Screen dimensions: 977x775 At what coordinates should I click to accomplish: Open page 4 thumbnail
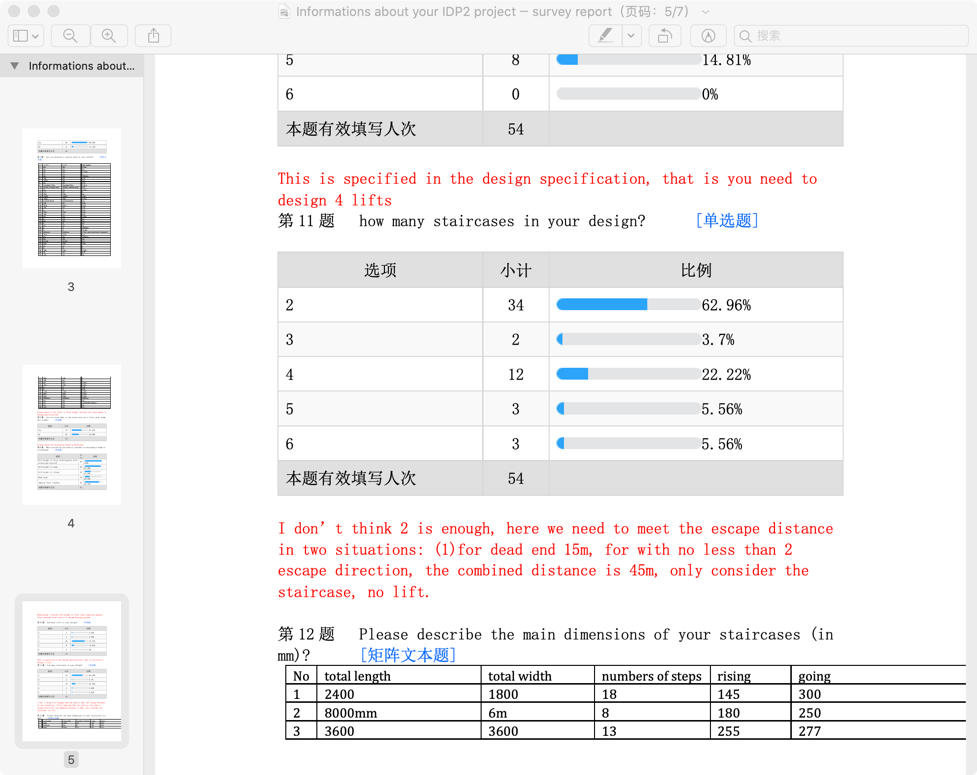point(72,435)
